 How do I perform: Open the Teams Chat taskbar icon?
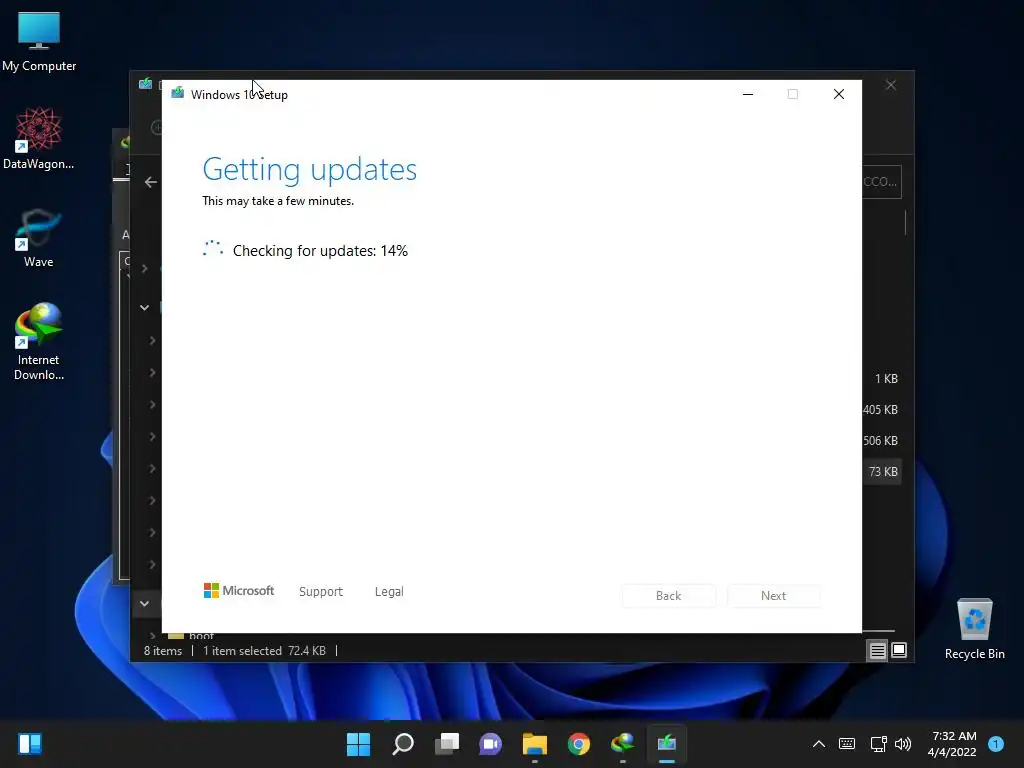(x=490, y=744)
